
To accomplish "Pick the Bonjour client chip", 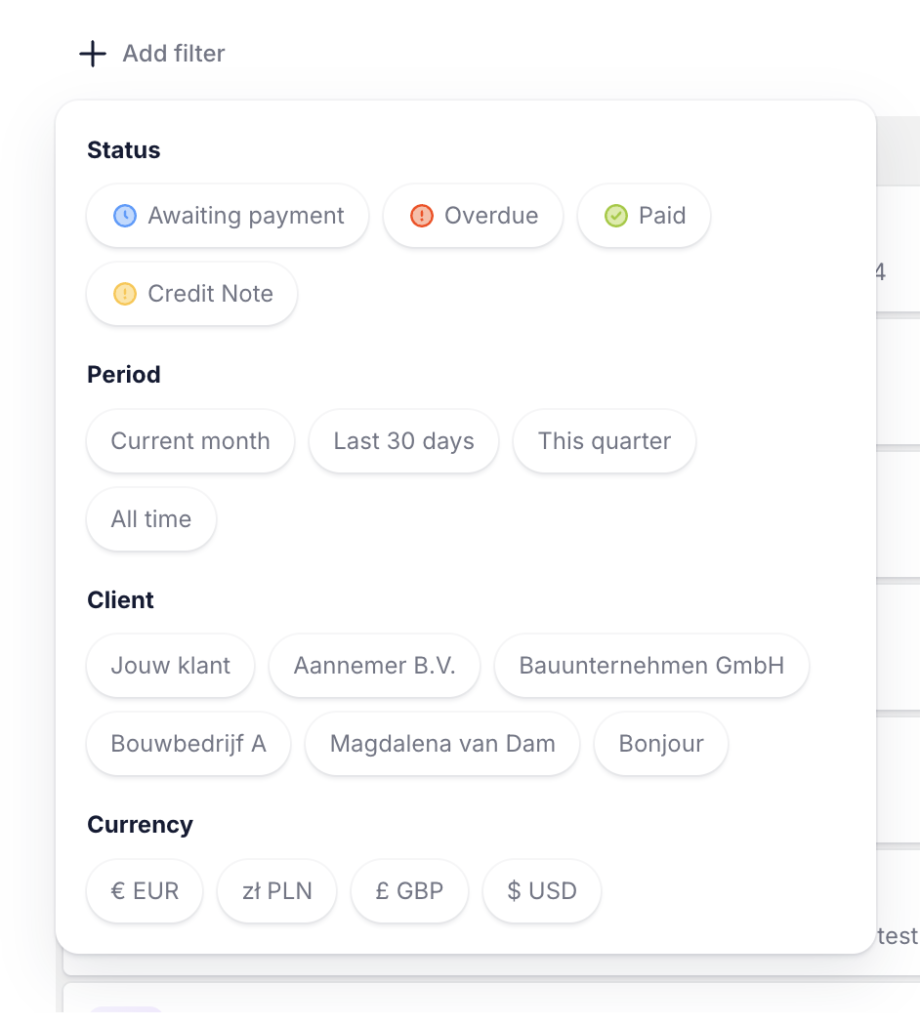I will click(661, 744).
